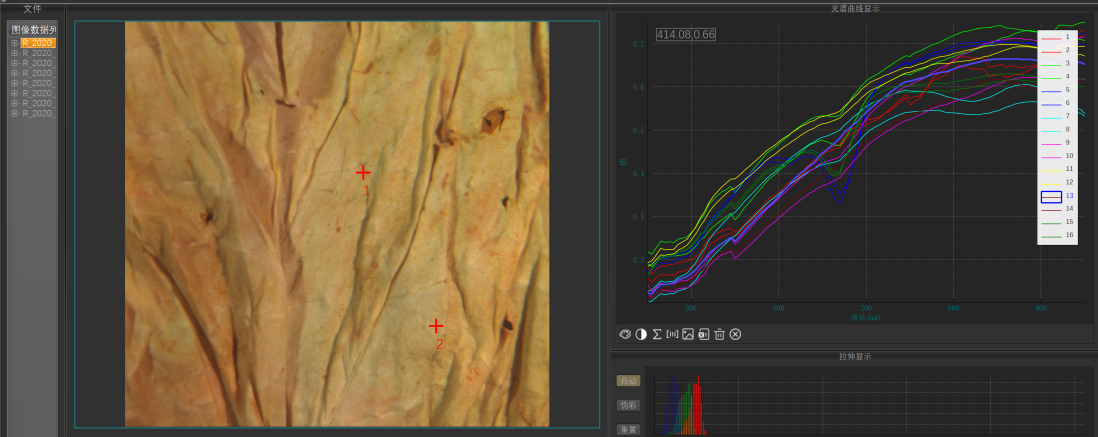Click the trash can delete icon
The width and height of the screenshot is (1098, 437).
coord(719,334)
